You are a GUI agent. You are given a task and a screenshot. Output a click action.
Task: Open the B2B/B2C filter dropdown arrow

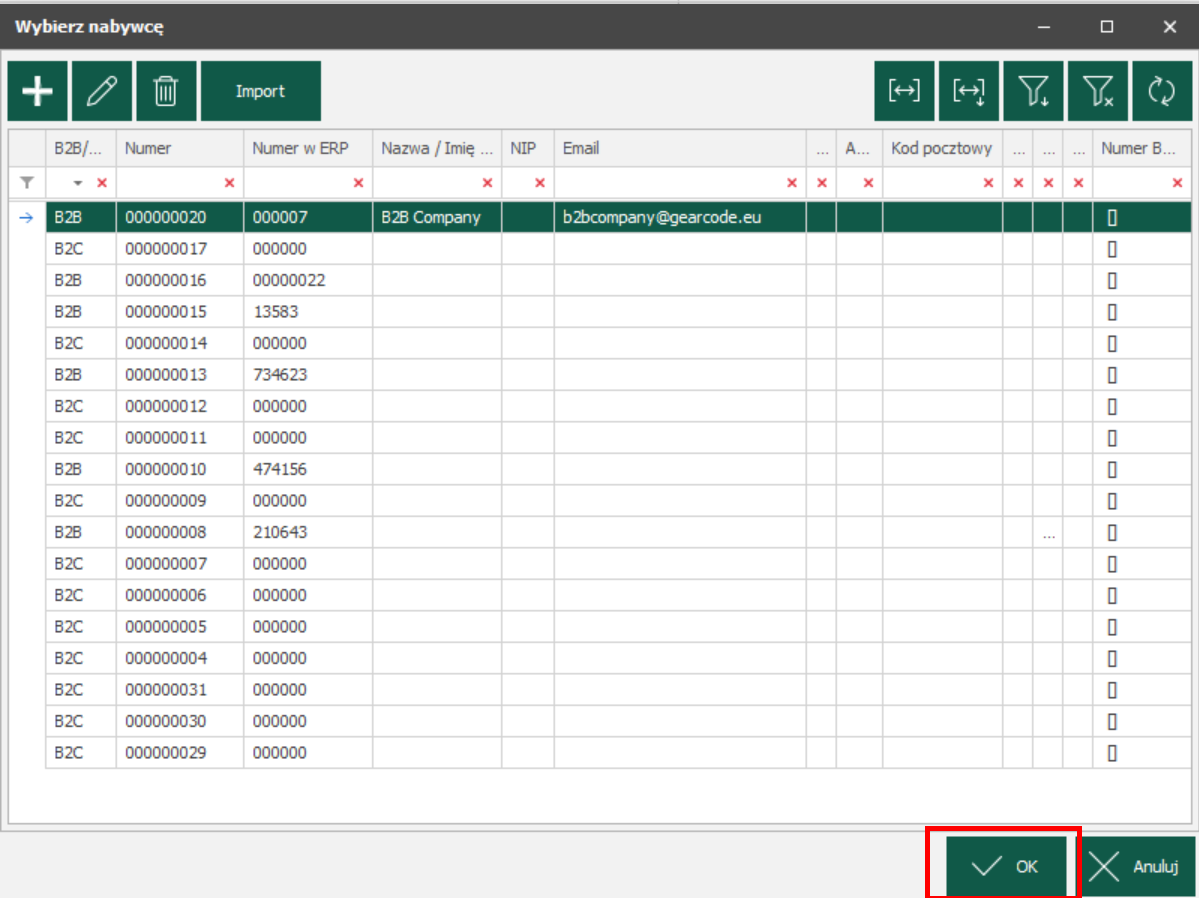point(77,183)
